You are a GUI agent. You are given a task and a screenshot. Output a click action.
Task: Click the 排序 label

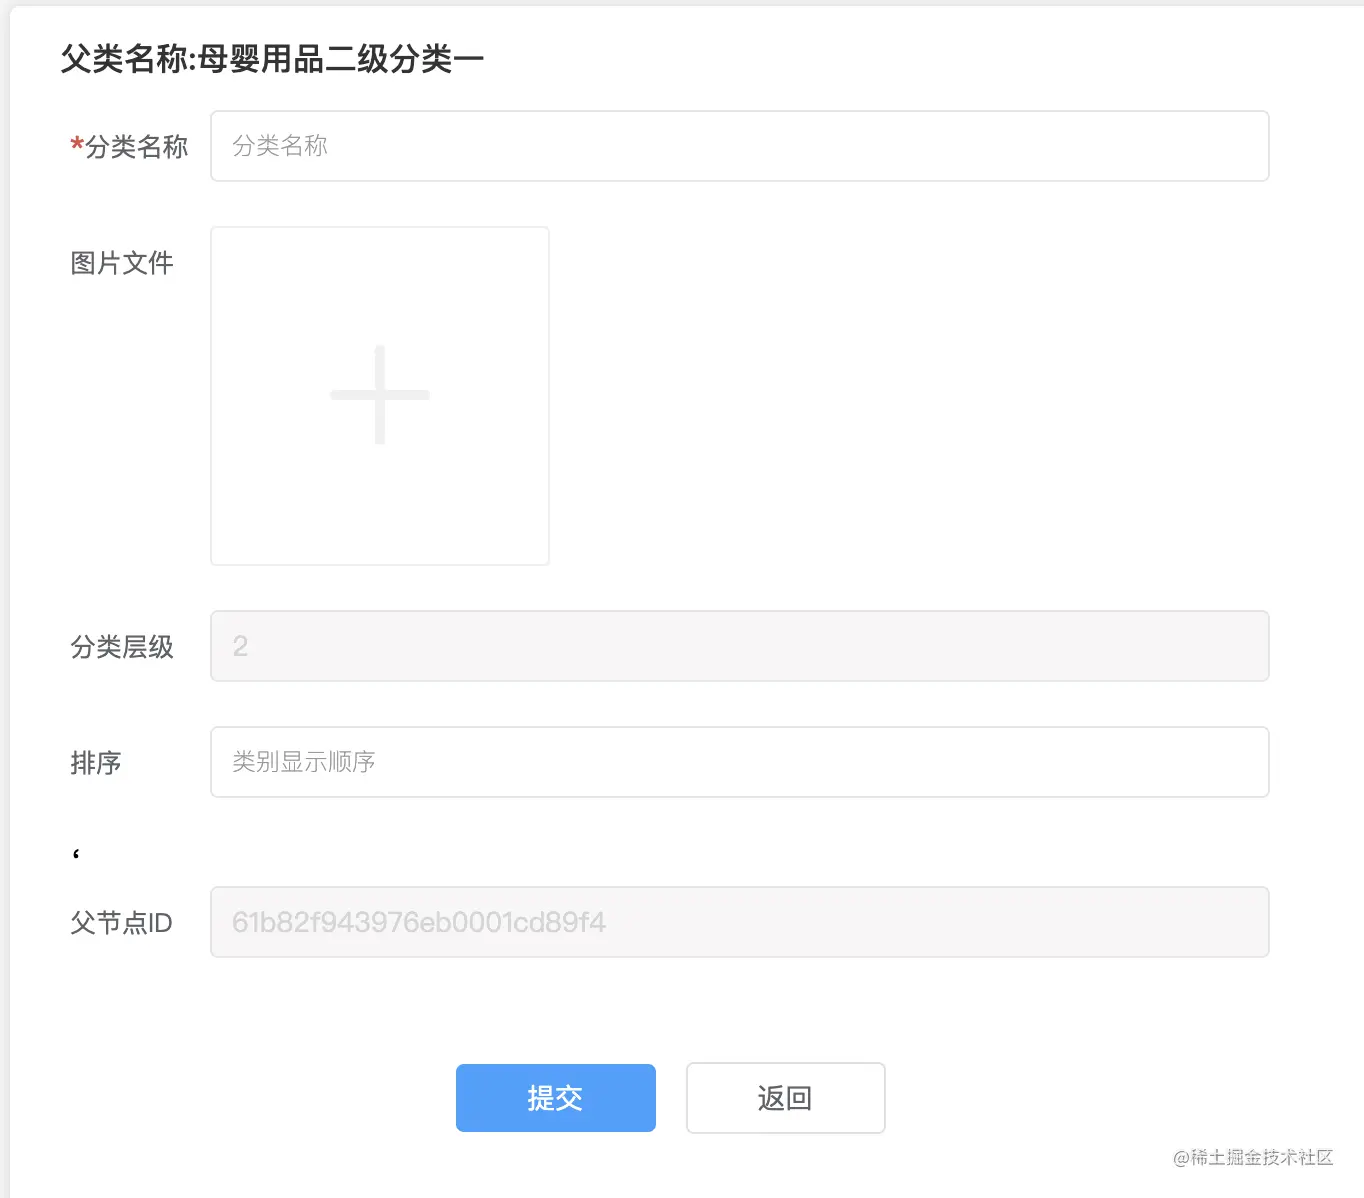[96, 763]
